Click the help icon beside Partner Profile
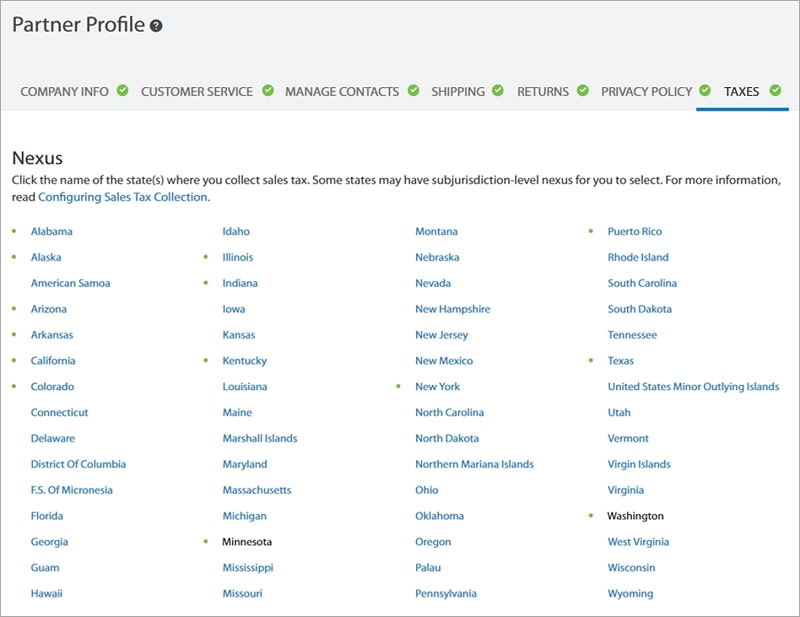 [156, 26]
